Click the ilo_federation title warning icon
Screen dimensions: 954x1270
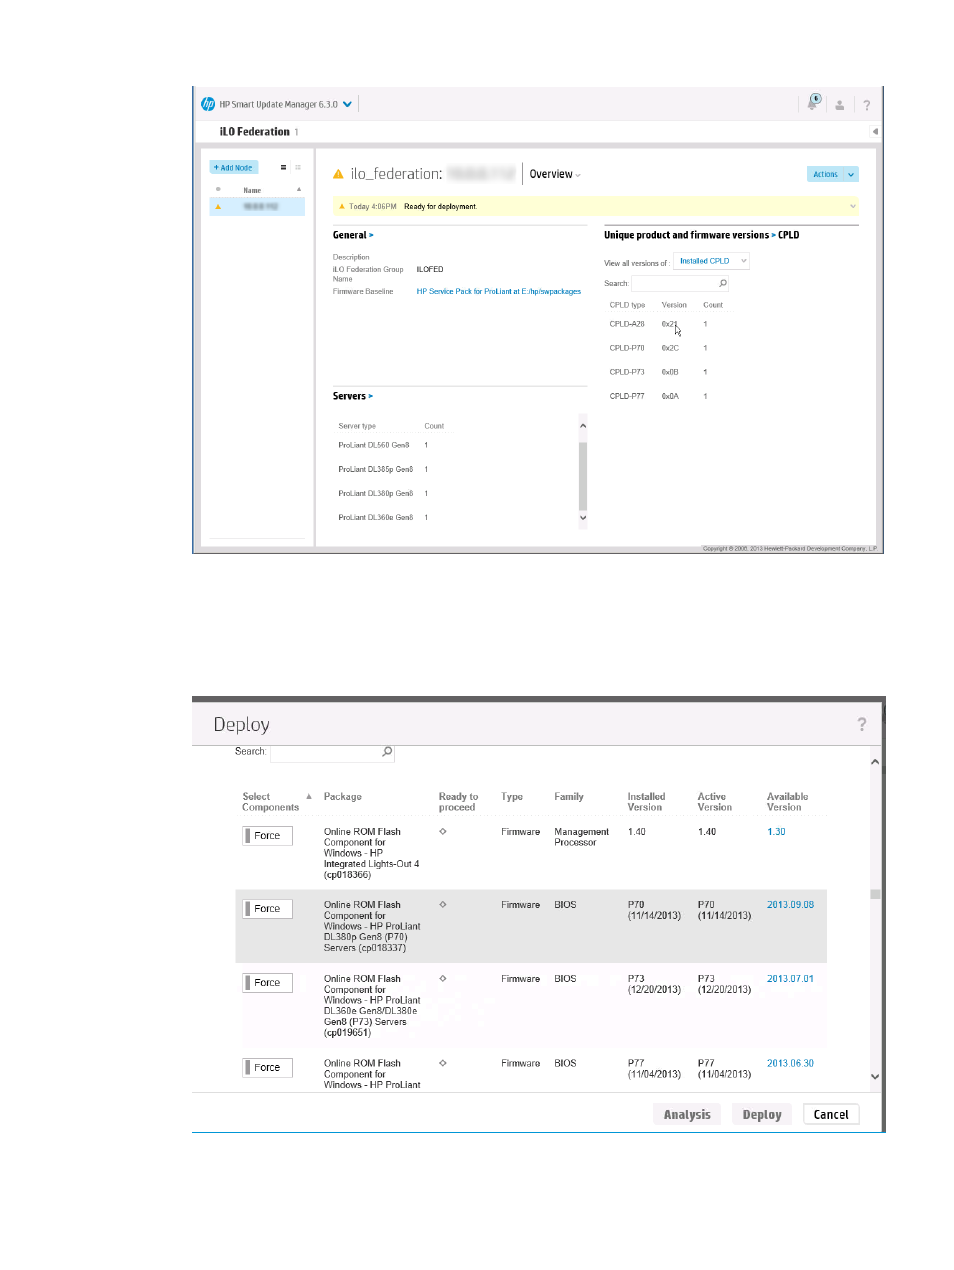tap(338, 174)
